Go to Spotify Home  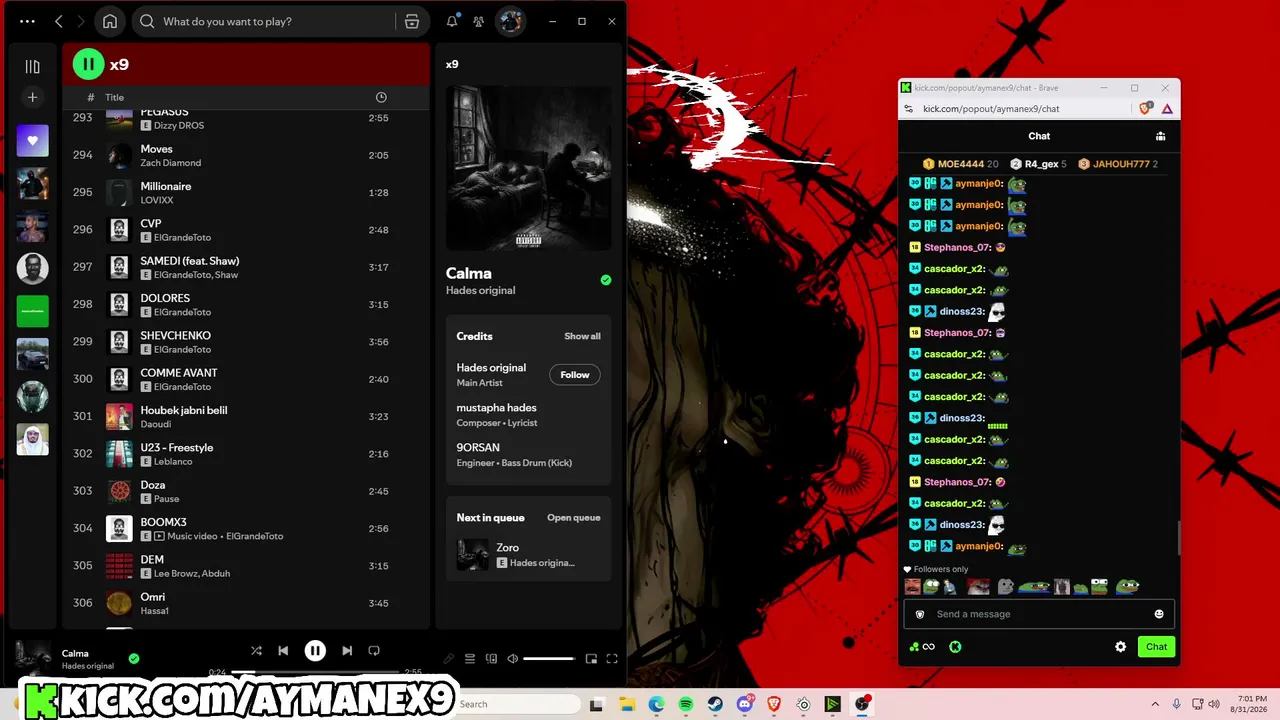click(110, 21)
